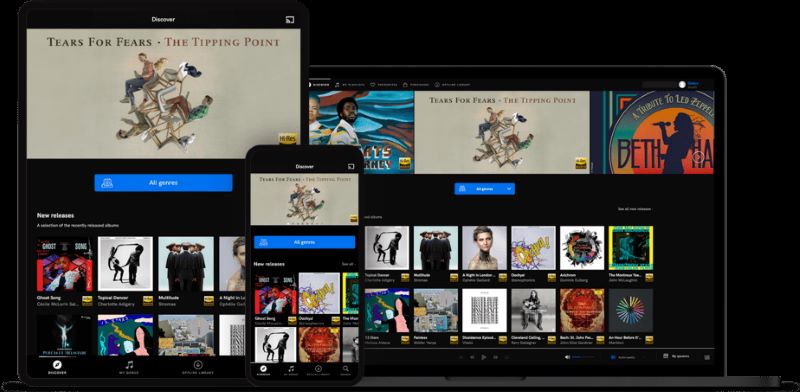Screen dimensions: 800x392
Task: Open the play queue icon on laptop player
Action: (707, 357)
